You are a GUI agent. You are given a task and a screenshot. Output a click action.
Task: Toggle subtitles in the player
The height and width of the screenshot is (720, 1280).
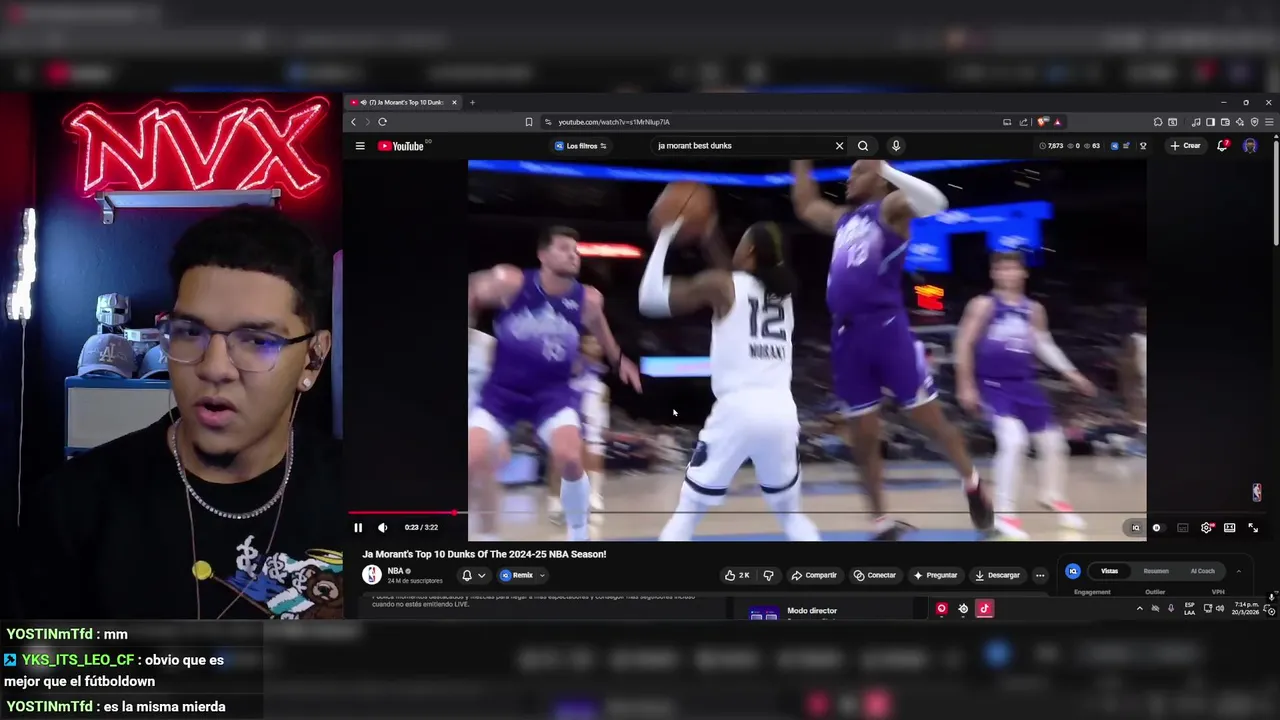1183,527
